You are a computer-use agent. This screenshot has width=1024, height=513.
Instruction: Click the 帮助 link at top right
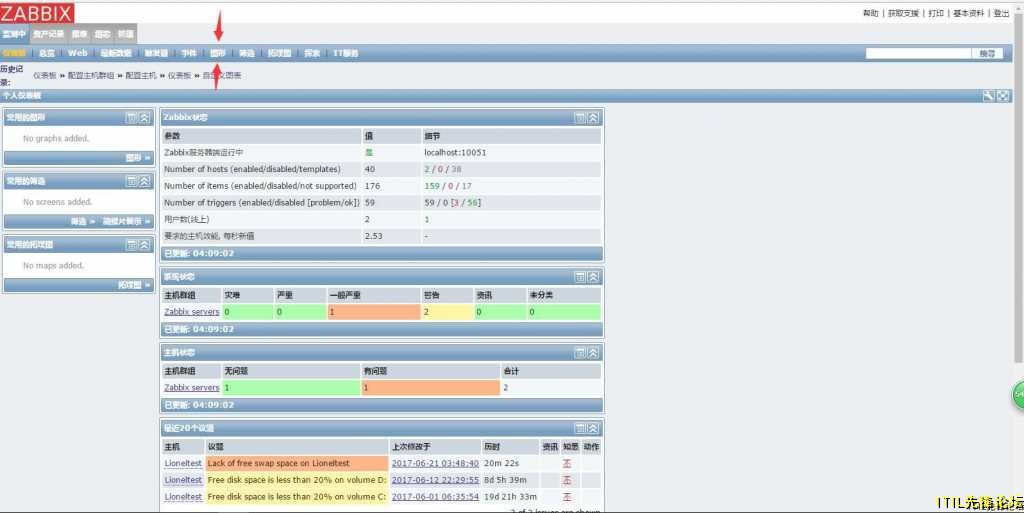click(x=871, y=13)
